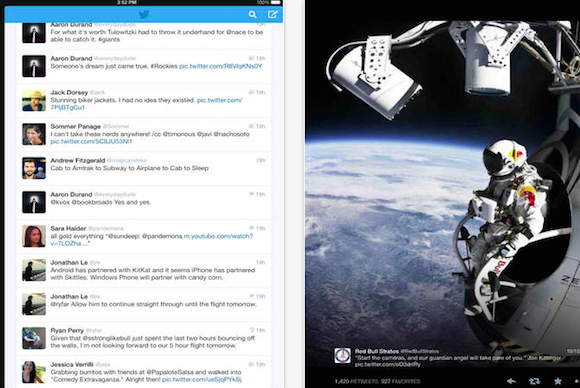Tap Aaron Durand's avatar on 'Yes and yes' tweet
Viewport: 580px width, 388px height.
(34, 202)
